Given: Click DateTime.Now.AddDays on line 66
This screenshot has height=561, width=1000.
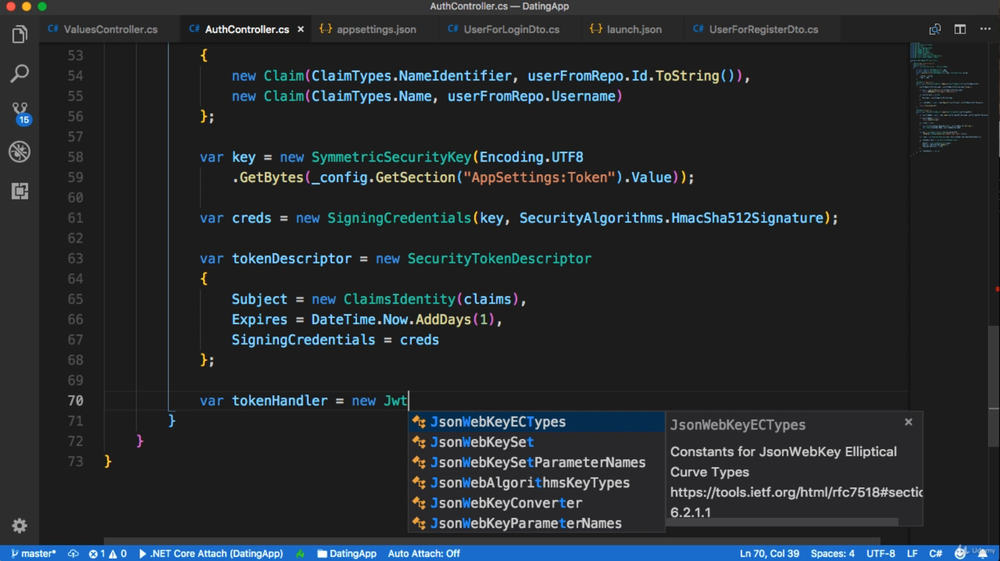Looking at the screenshot, I should click(390, 320).
